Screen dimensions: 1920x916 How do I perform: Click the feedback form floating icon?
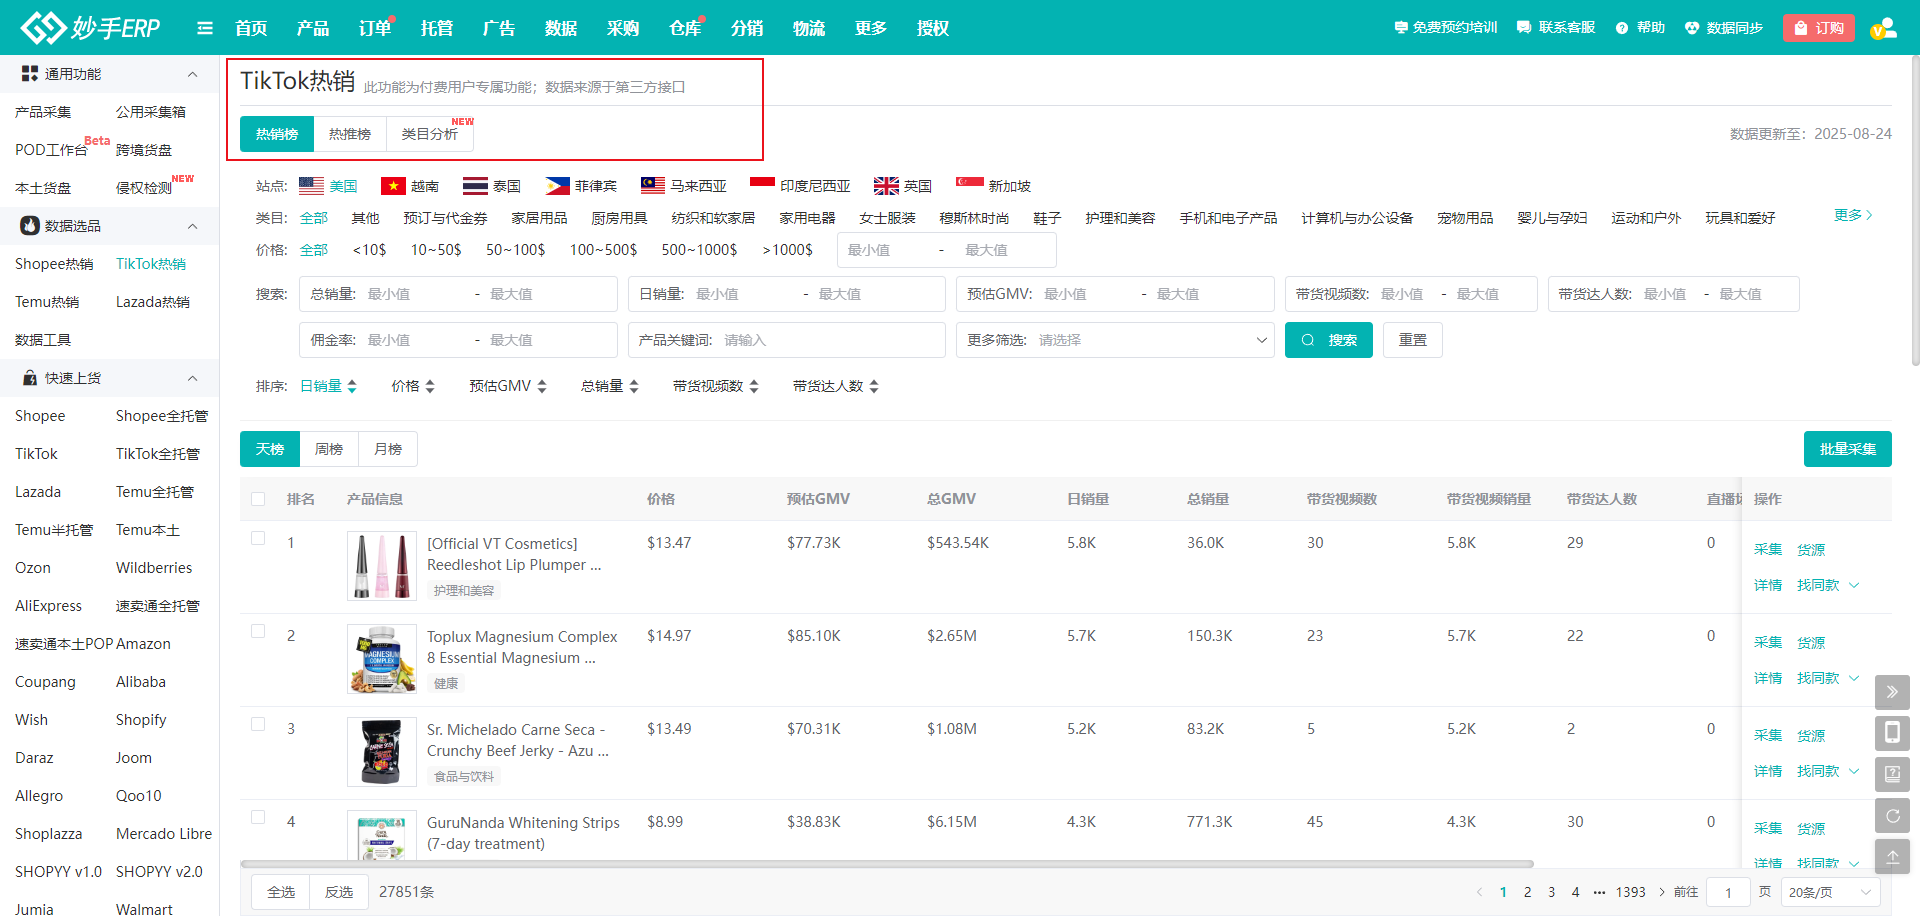1892,774
